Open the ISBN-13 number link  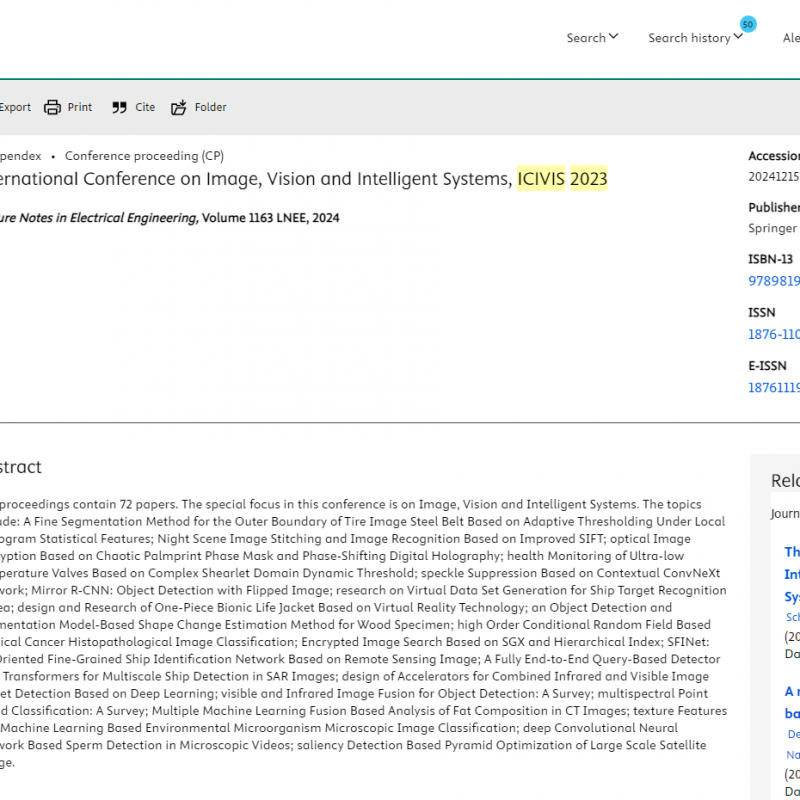coord(773,281)
